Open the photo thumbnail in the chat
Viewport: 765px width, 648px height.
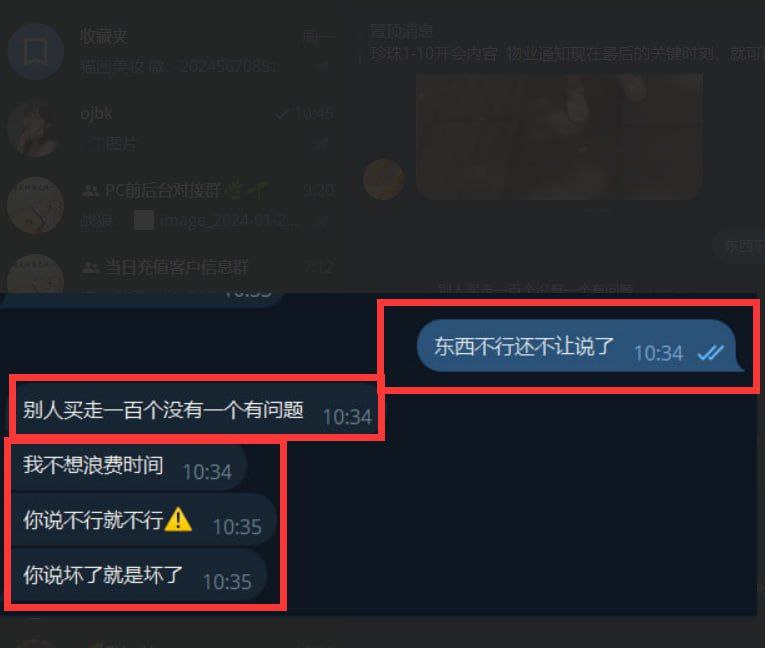click(x=559, y=137)
